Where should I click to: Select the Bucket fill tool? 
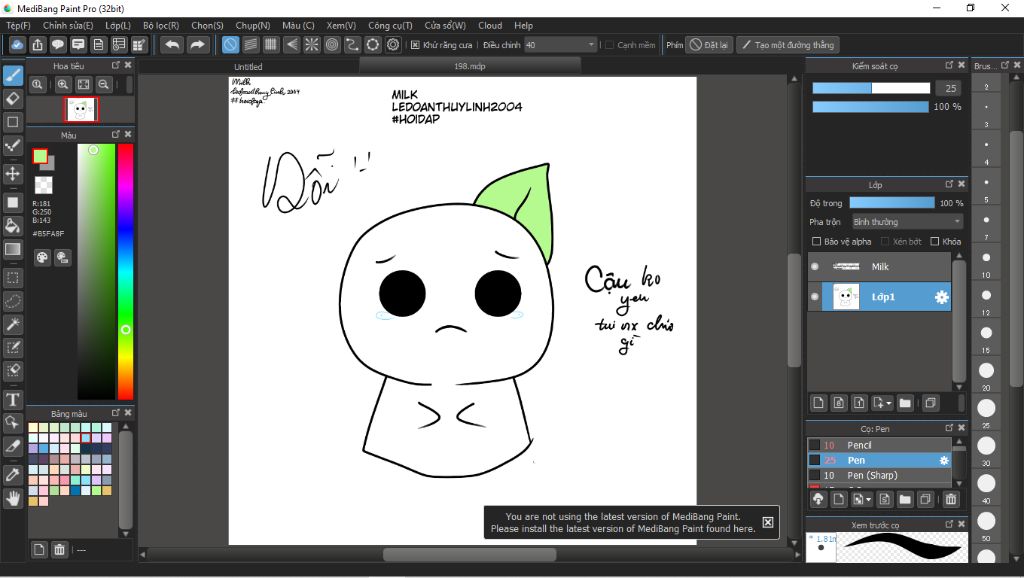pos(12,226)
